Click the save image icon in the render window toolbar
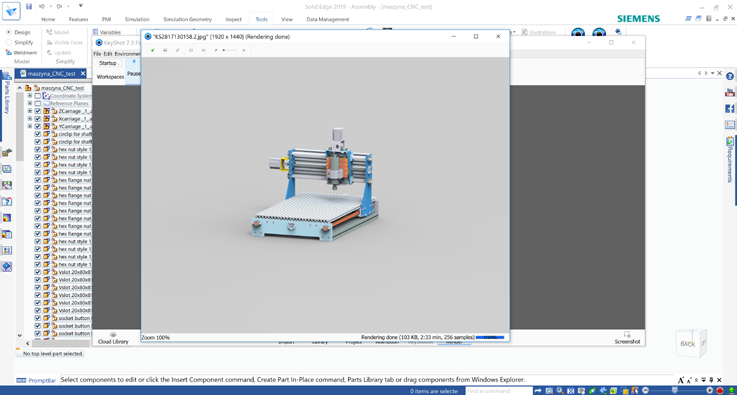 [x=165, y=50]
